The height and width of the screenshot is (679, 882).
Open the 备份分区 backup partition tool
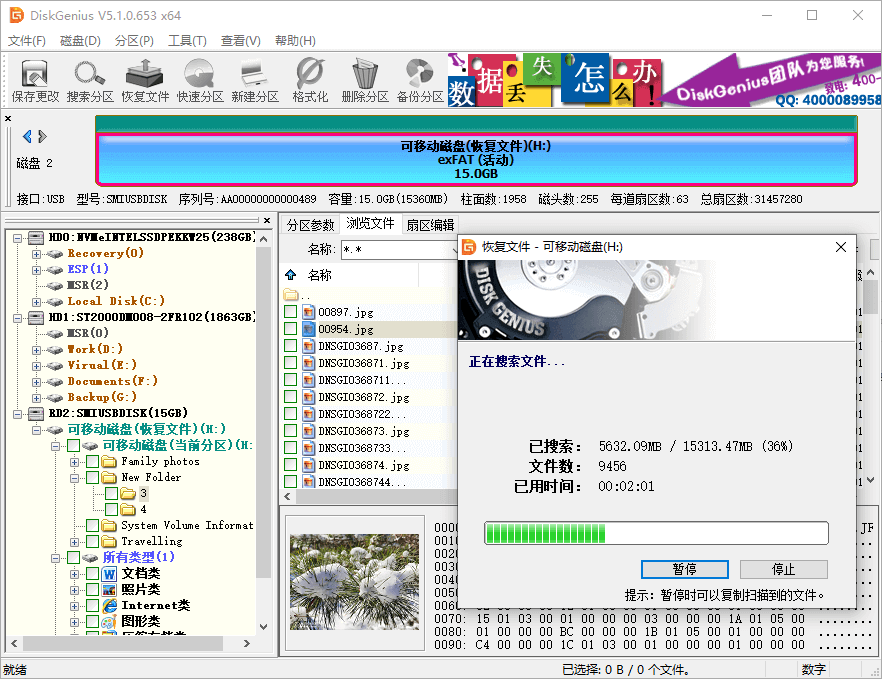coord(420,81)
